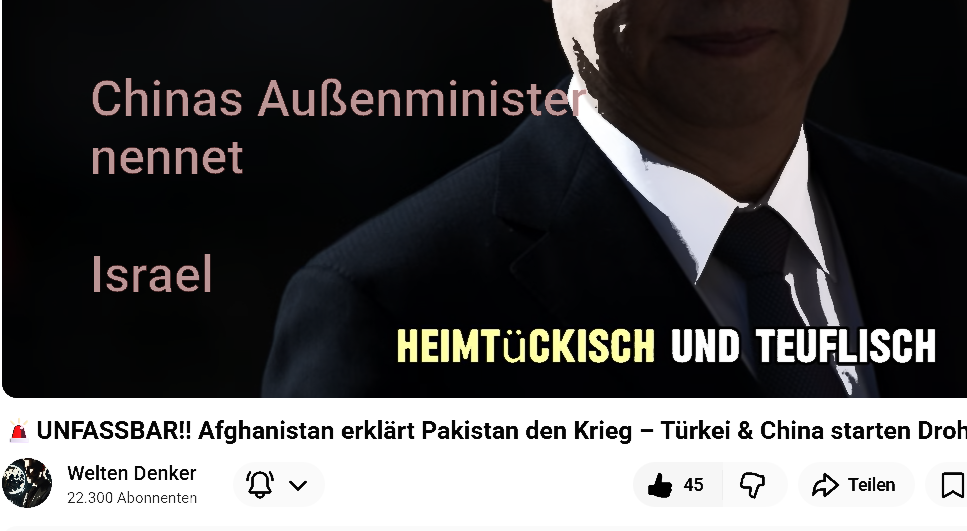This screenshot has height=531, width=967.
Task: Click the red siren emoji in the title
Action: (x=19, y=430)
